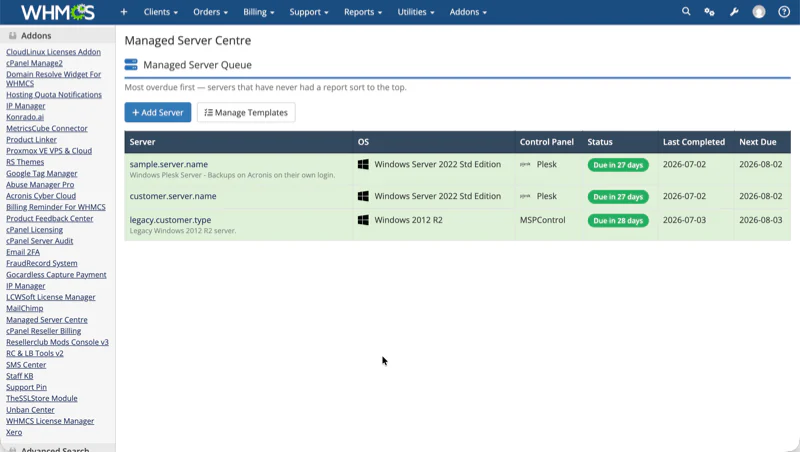Viewport: 800px width, 452px height.
Task: Open cPanel Reseller Billing link
Action: pos(43,331)
